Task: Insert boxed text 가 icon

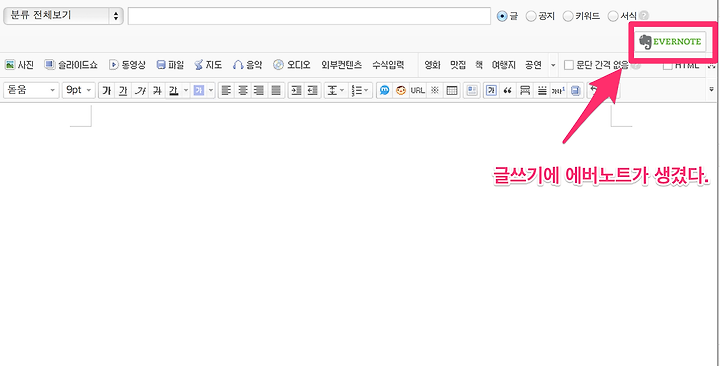Action: pyautogui.click(x=491, y=90)
